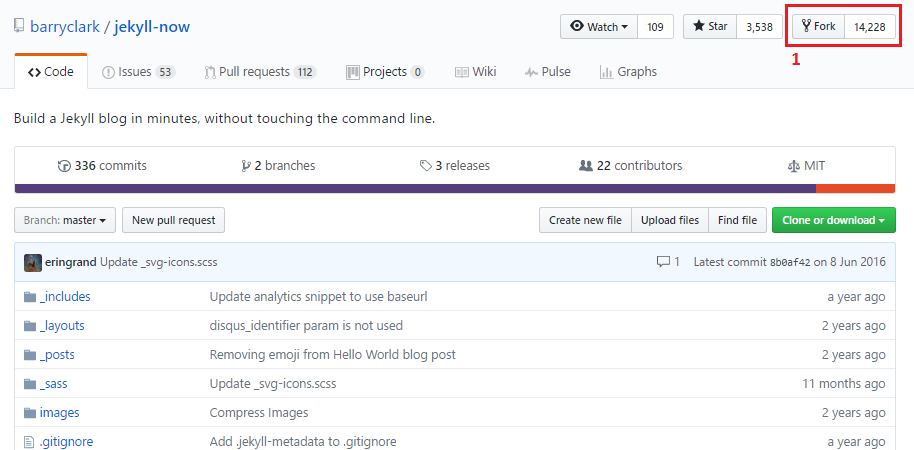Open the _sass folder
Viewport: 914px width, 450px height.
pyautogui.click(x=54, y=384)
